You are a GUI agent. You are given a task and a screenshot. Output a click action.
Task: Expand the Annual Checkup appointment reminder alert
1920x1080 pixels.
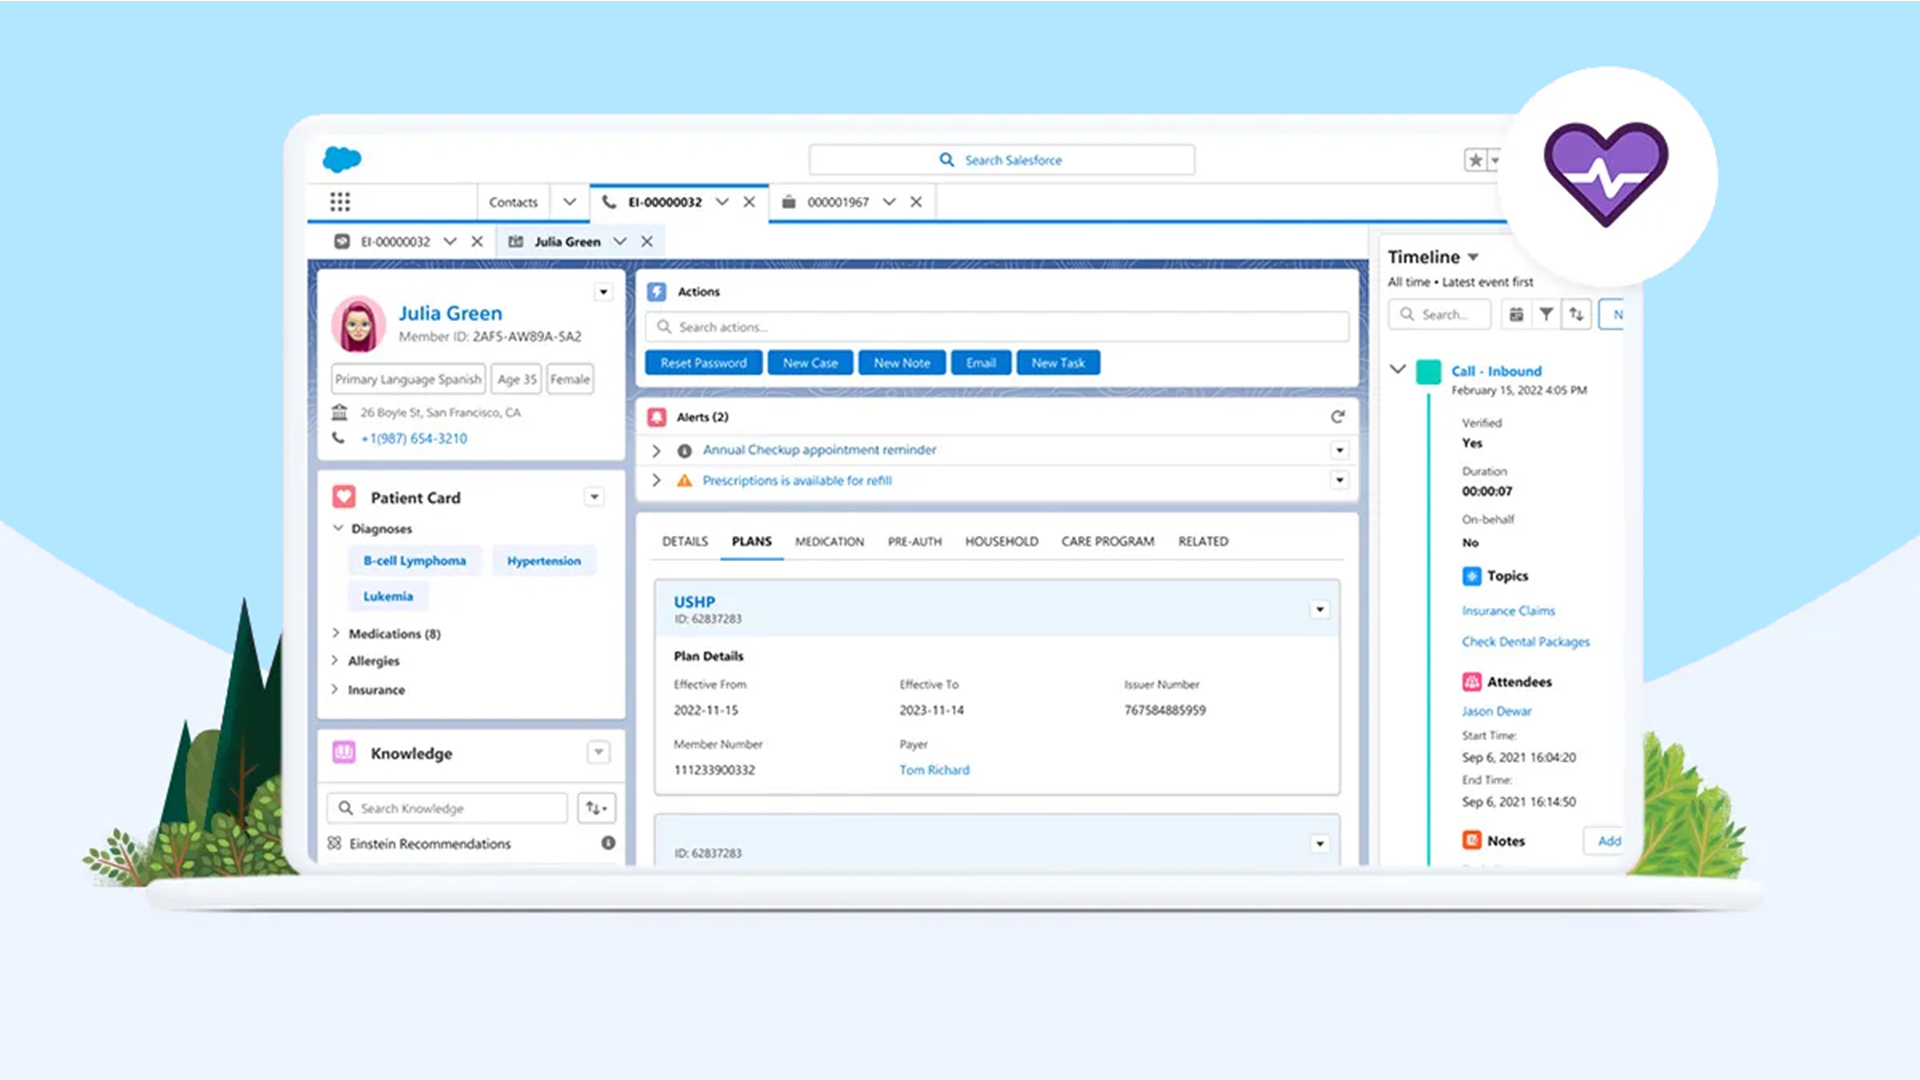pos(657,450)
